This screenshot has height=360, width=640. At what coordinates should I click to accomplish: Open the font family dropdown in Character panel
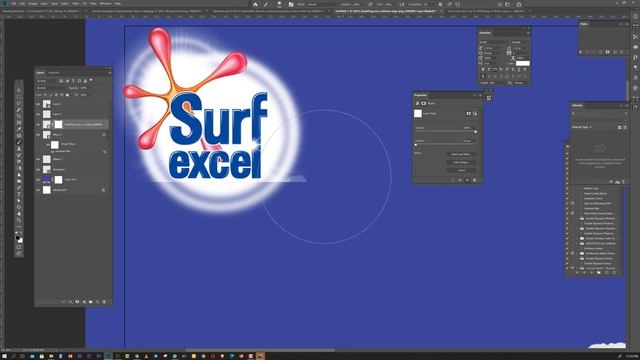tap(493, 42)
